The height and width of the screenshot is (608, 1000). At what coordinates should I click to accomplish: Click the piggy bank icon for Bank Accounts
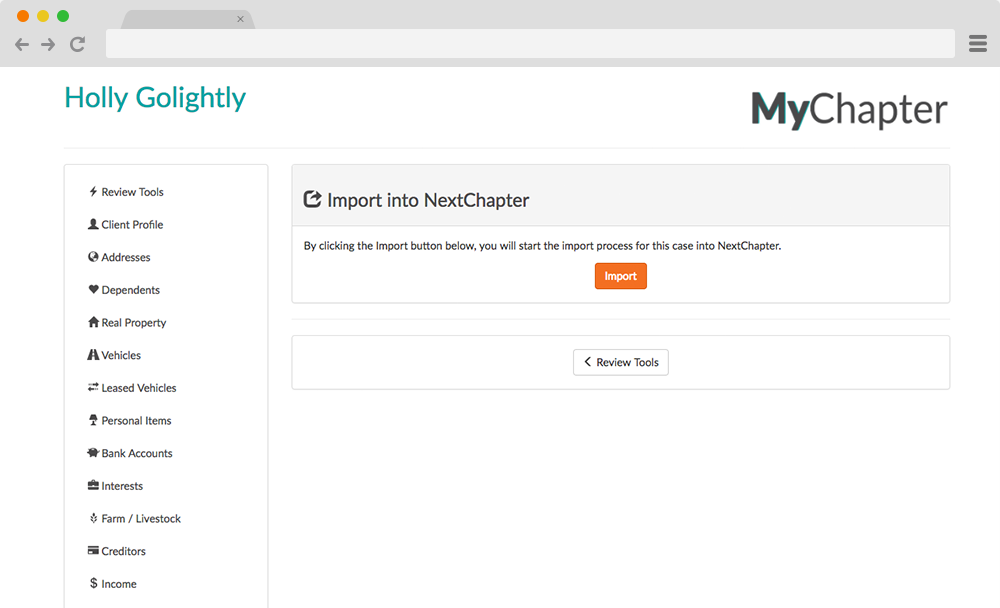[x=93, y=453]
